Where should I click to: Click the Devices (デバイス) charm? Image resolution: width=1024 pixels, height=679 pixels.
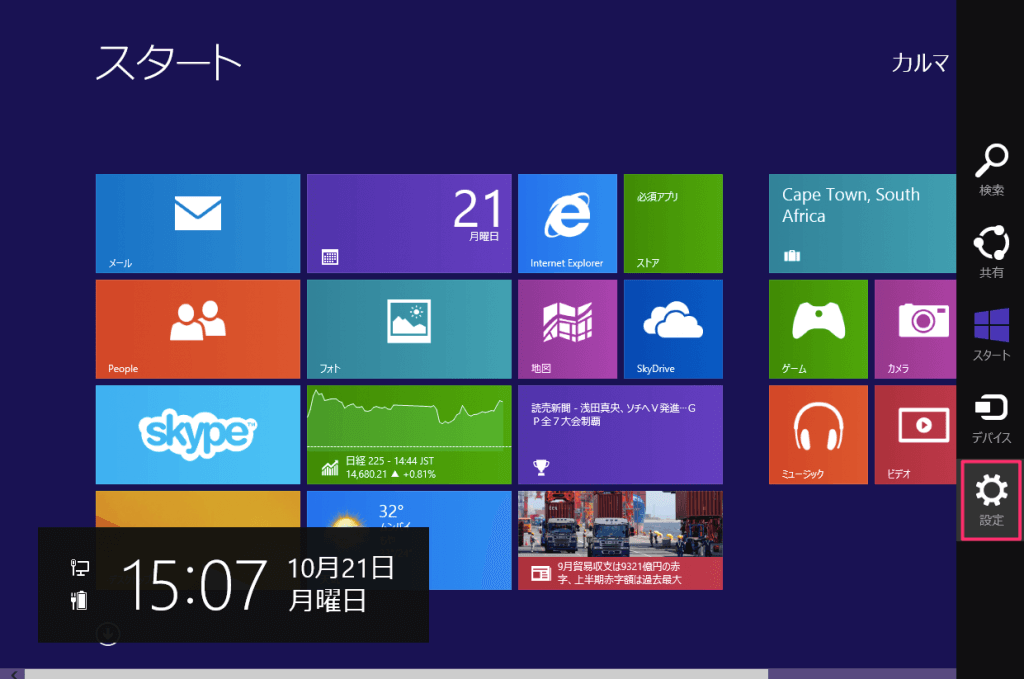pyautogui.click(x=991, y=418)
